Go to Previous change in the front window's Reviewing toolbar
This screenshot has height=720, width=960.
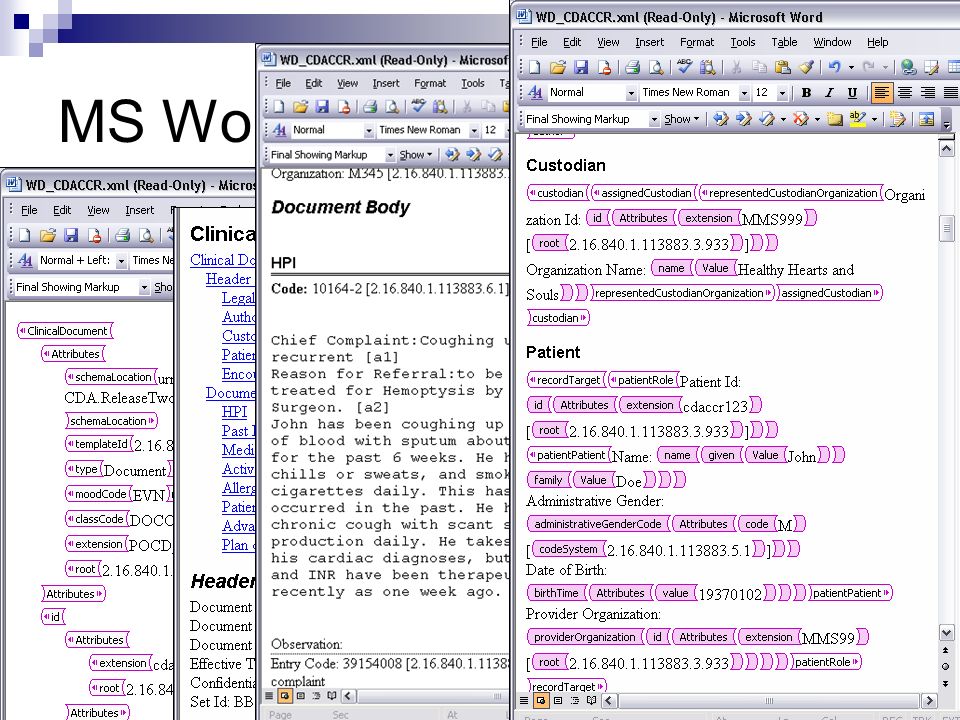point(721,119)
